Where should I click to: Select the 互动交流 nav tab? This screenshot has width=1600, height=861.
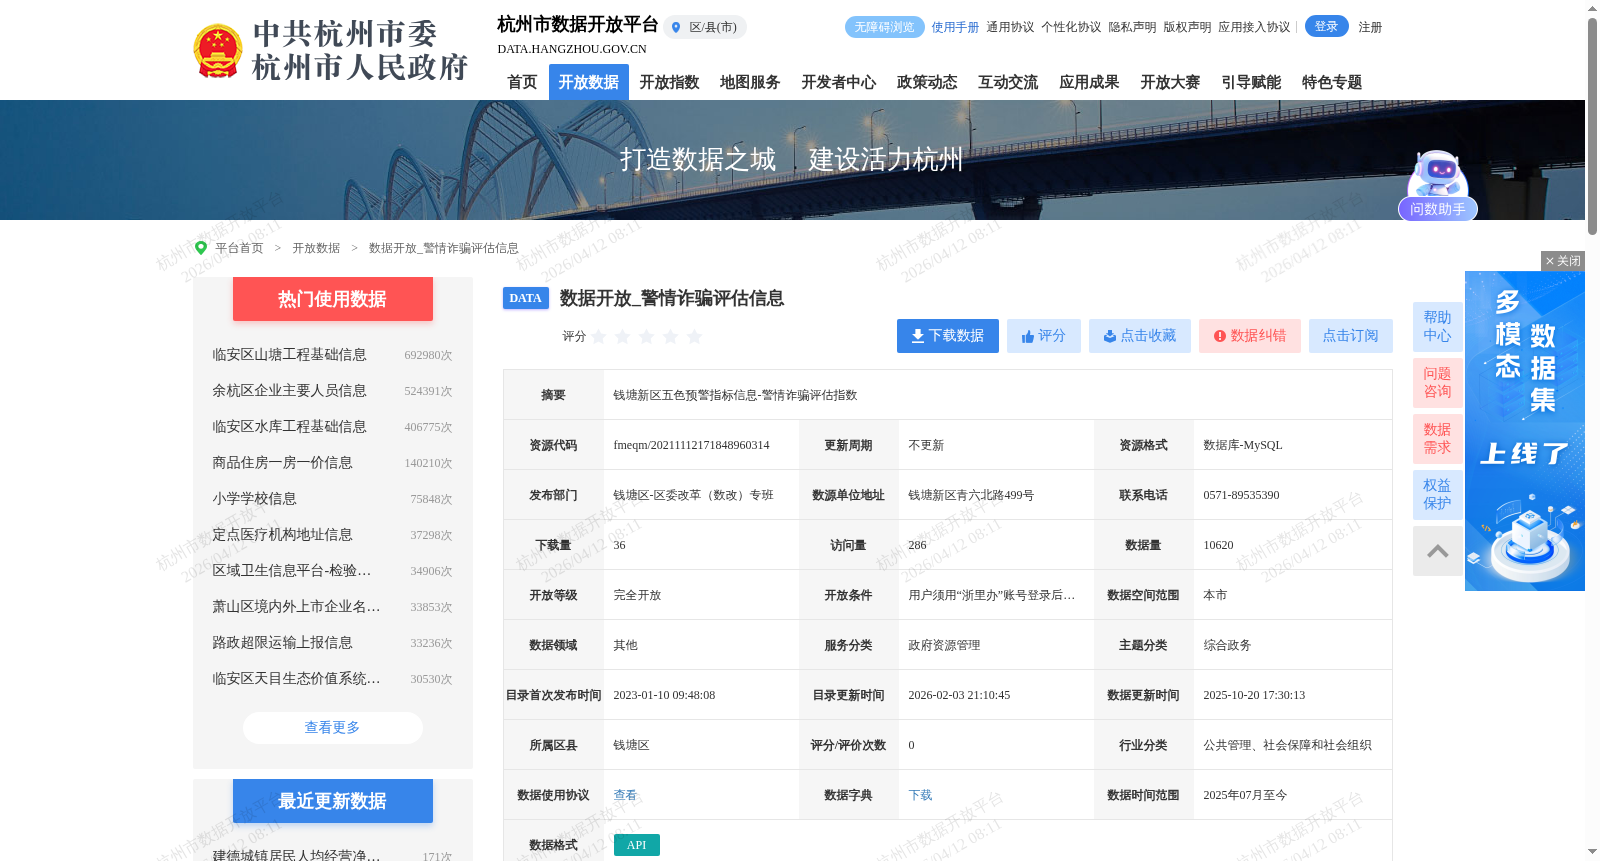(1008, 82)
